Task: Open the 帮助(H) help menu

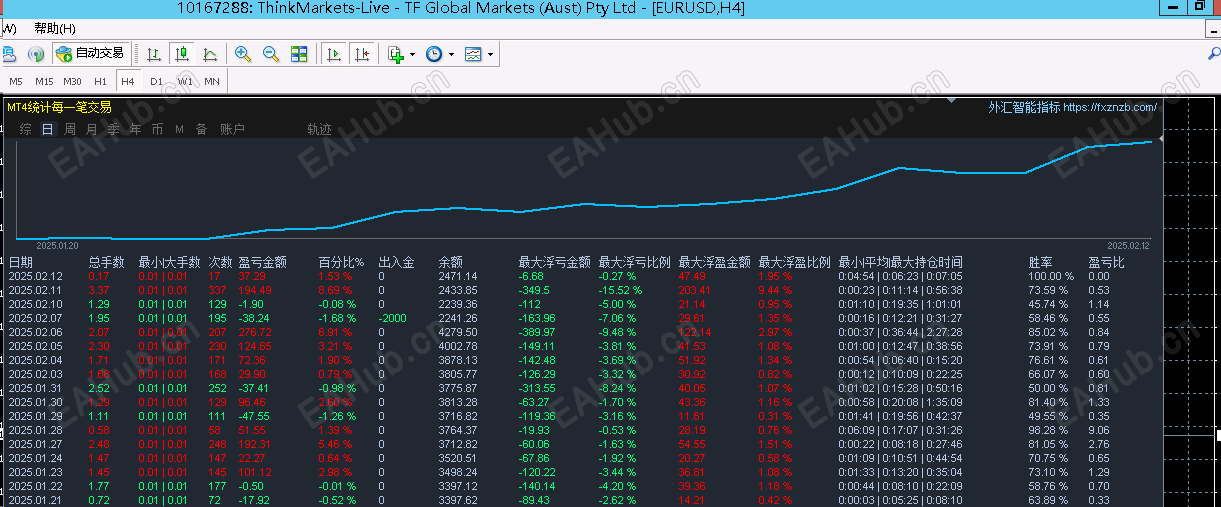Action: 55,28
